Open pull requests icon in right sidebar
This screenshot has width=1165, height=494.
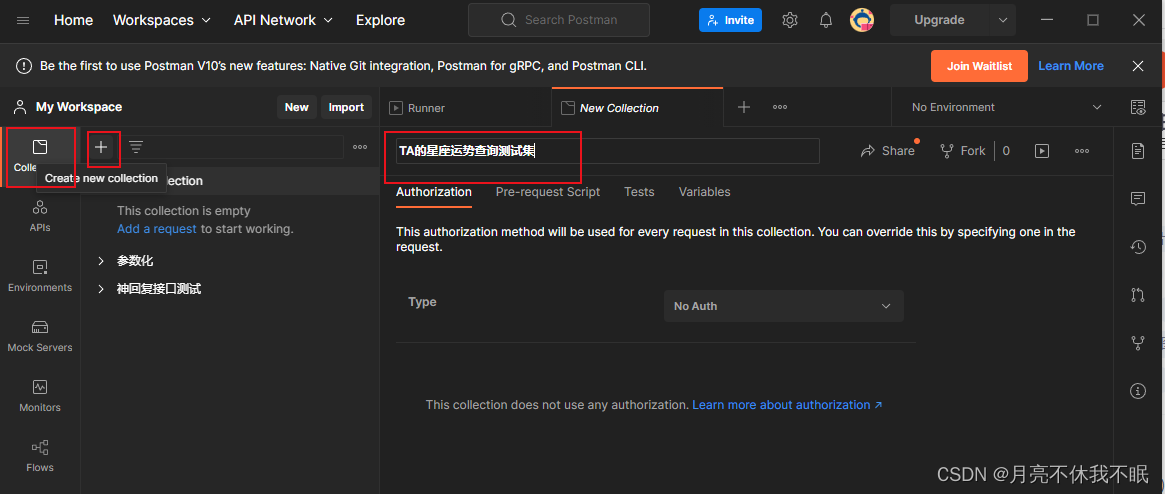(1138, 294)
